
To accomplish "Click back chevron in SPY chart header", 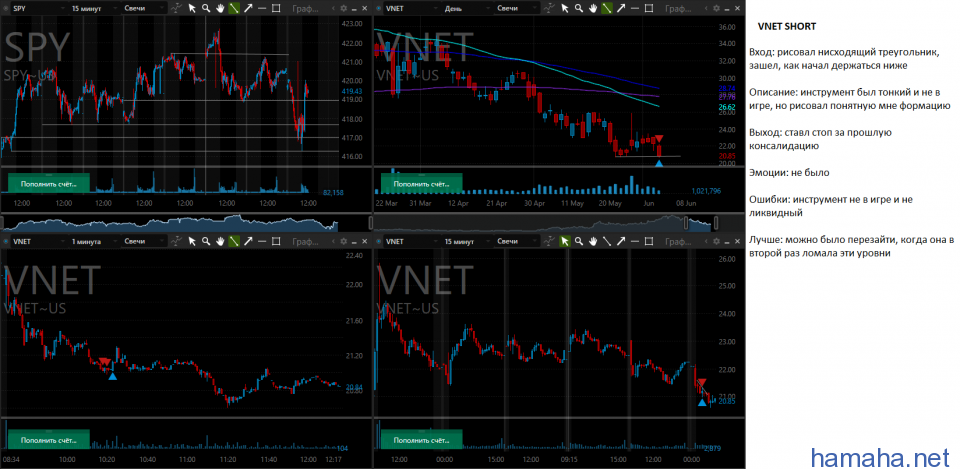I will (x=333, y=9).
